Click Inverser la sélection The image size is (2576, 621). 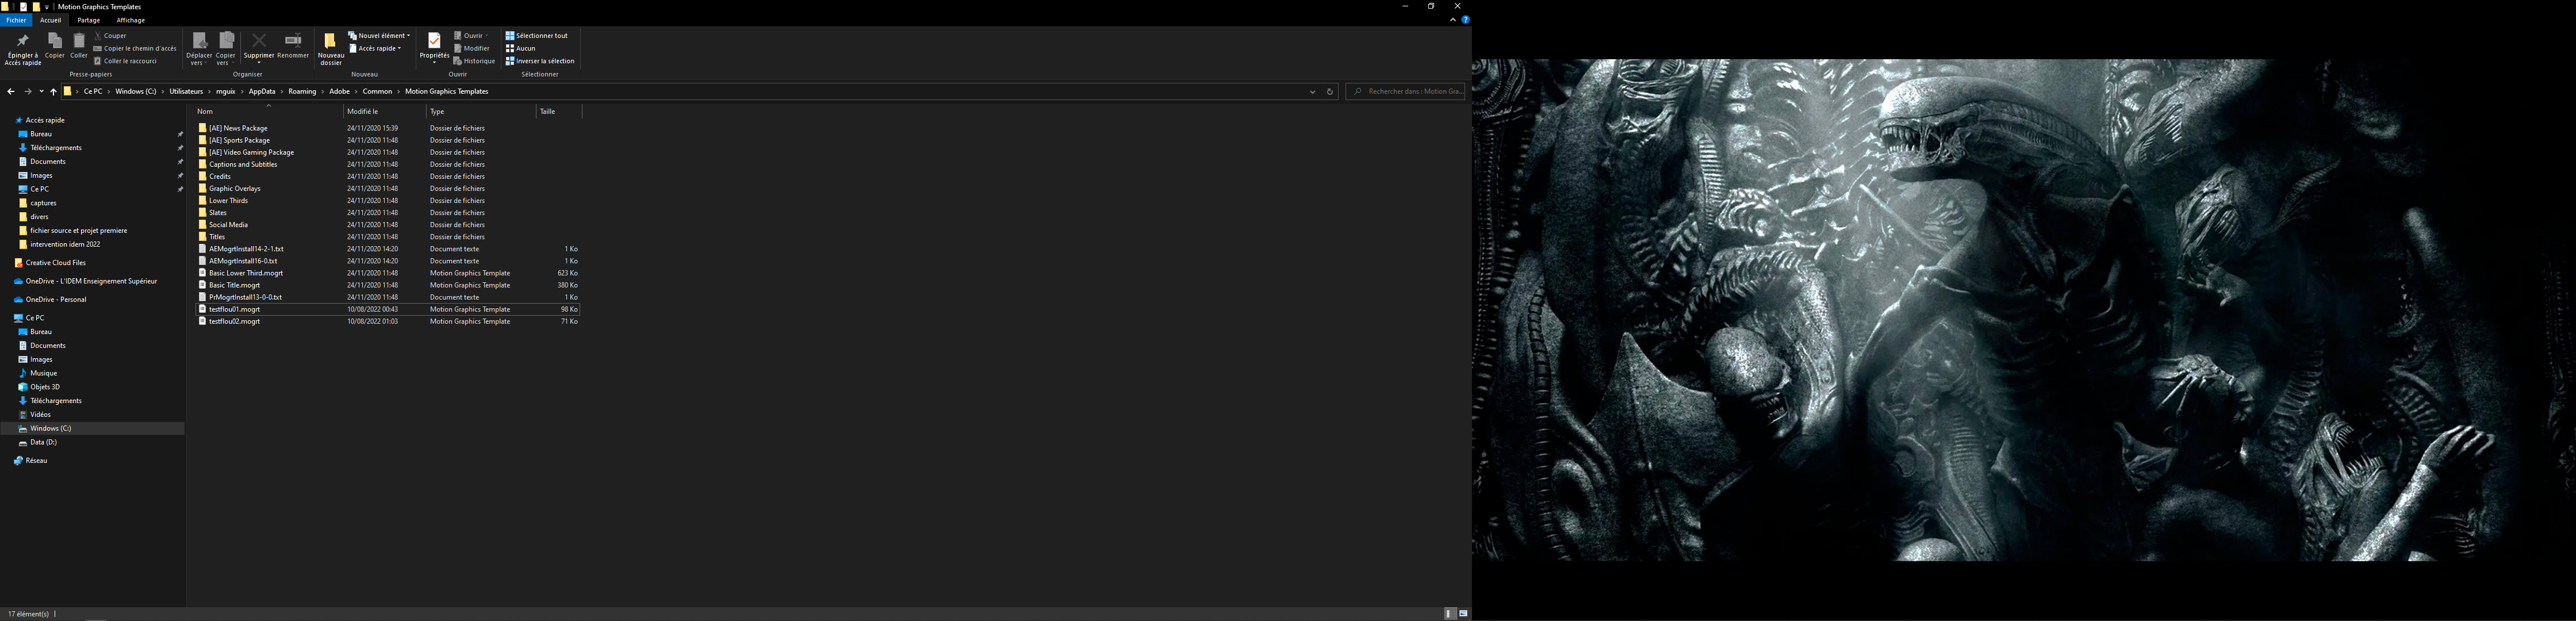coord(540,61)
